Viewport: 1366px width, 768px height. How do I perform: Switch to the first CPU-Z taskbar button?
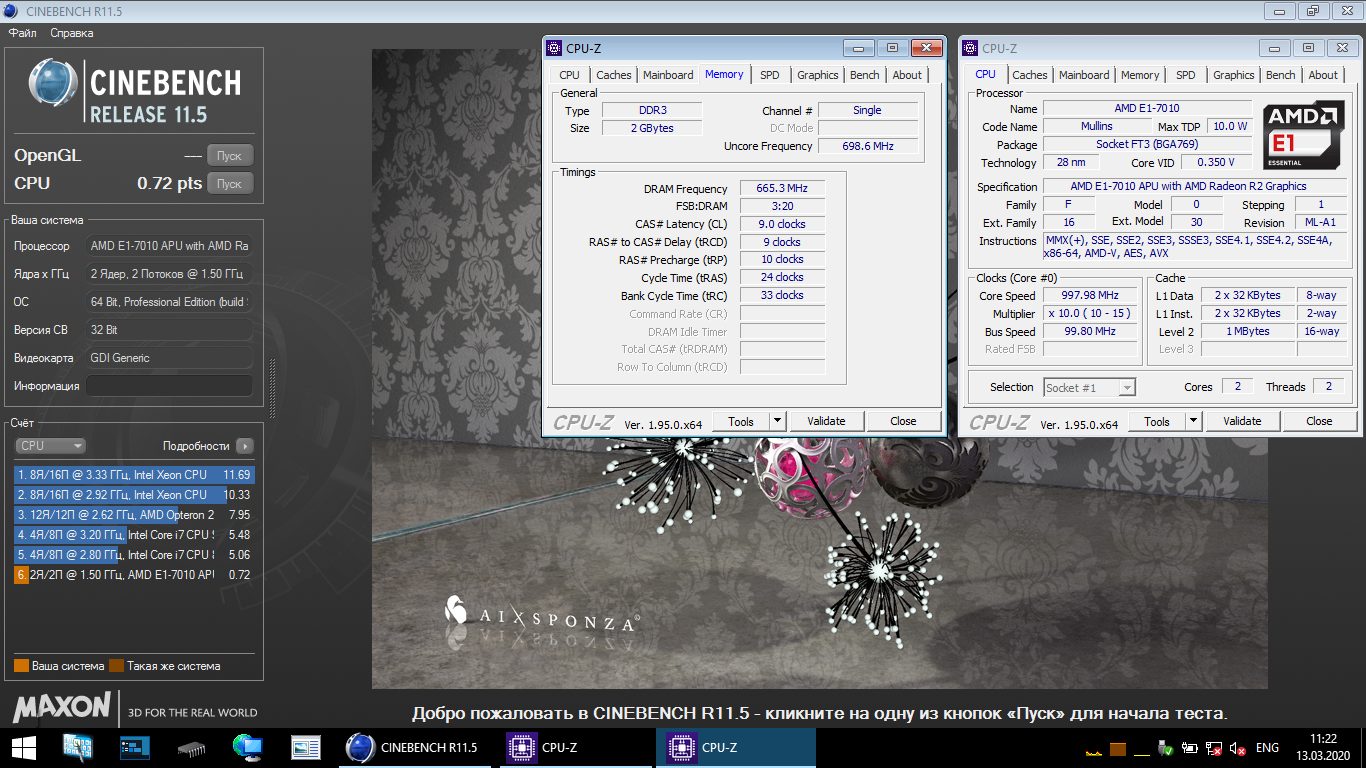coord(575,747)
